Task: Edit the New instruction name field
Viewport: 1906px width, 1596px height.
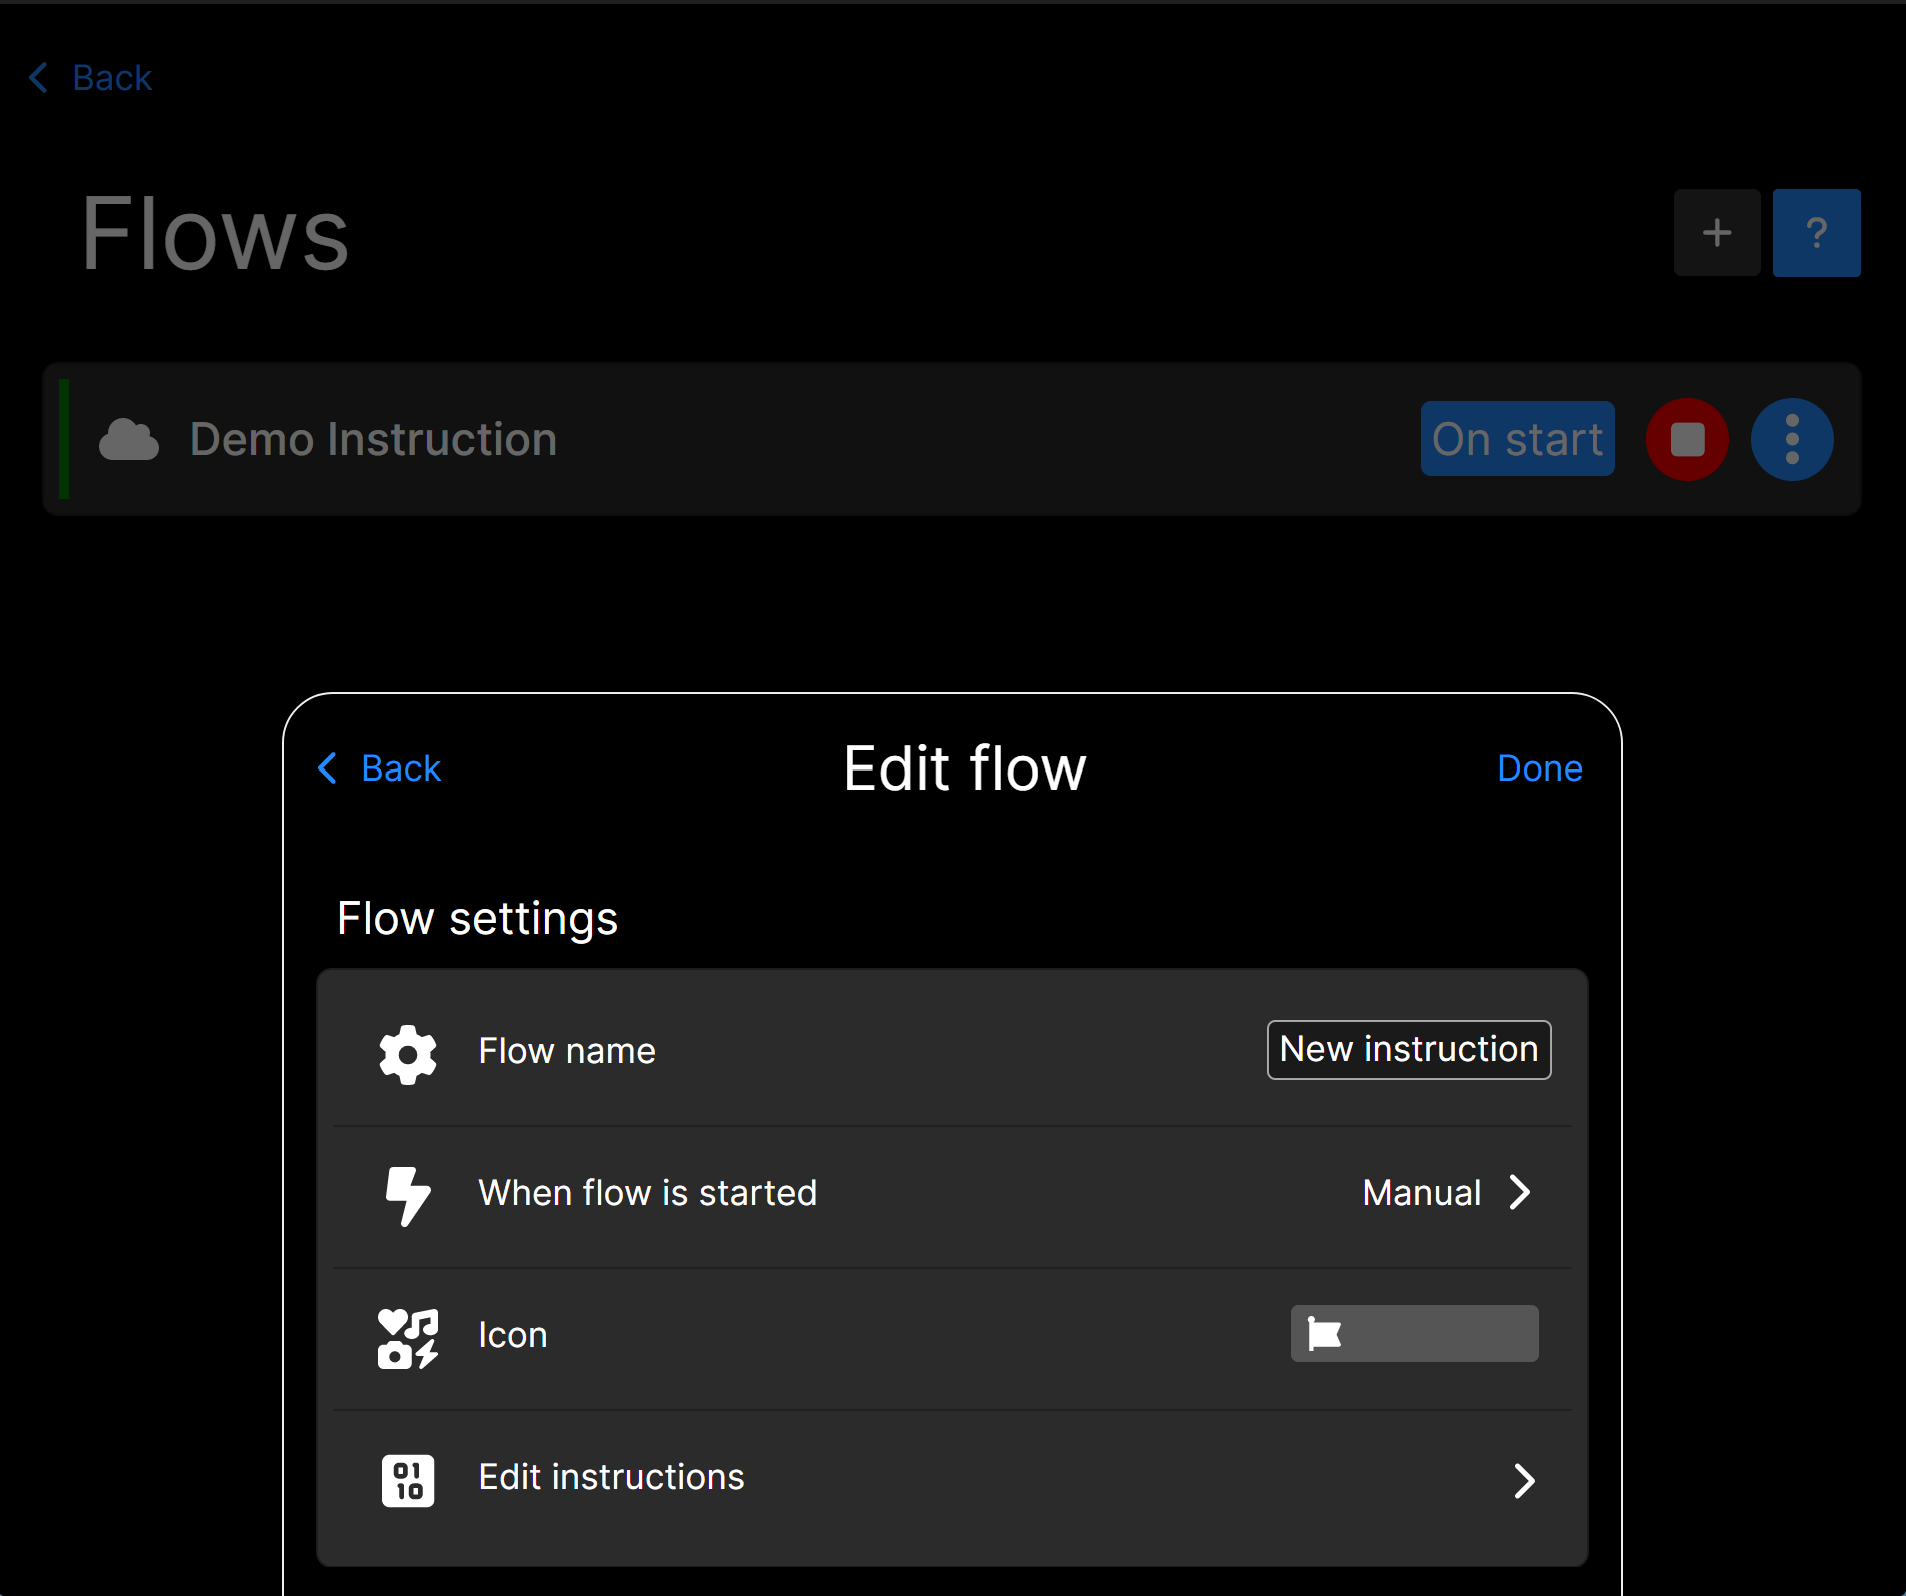Action: [1409, 1050]
